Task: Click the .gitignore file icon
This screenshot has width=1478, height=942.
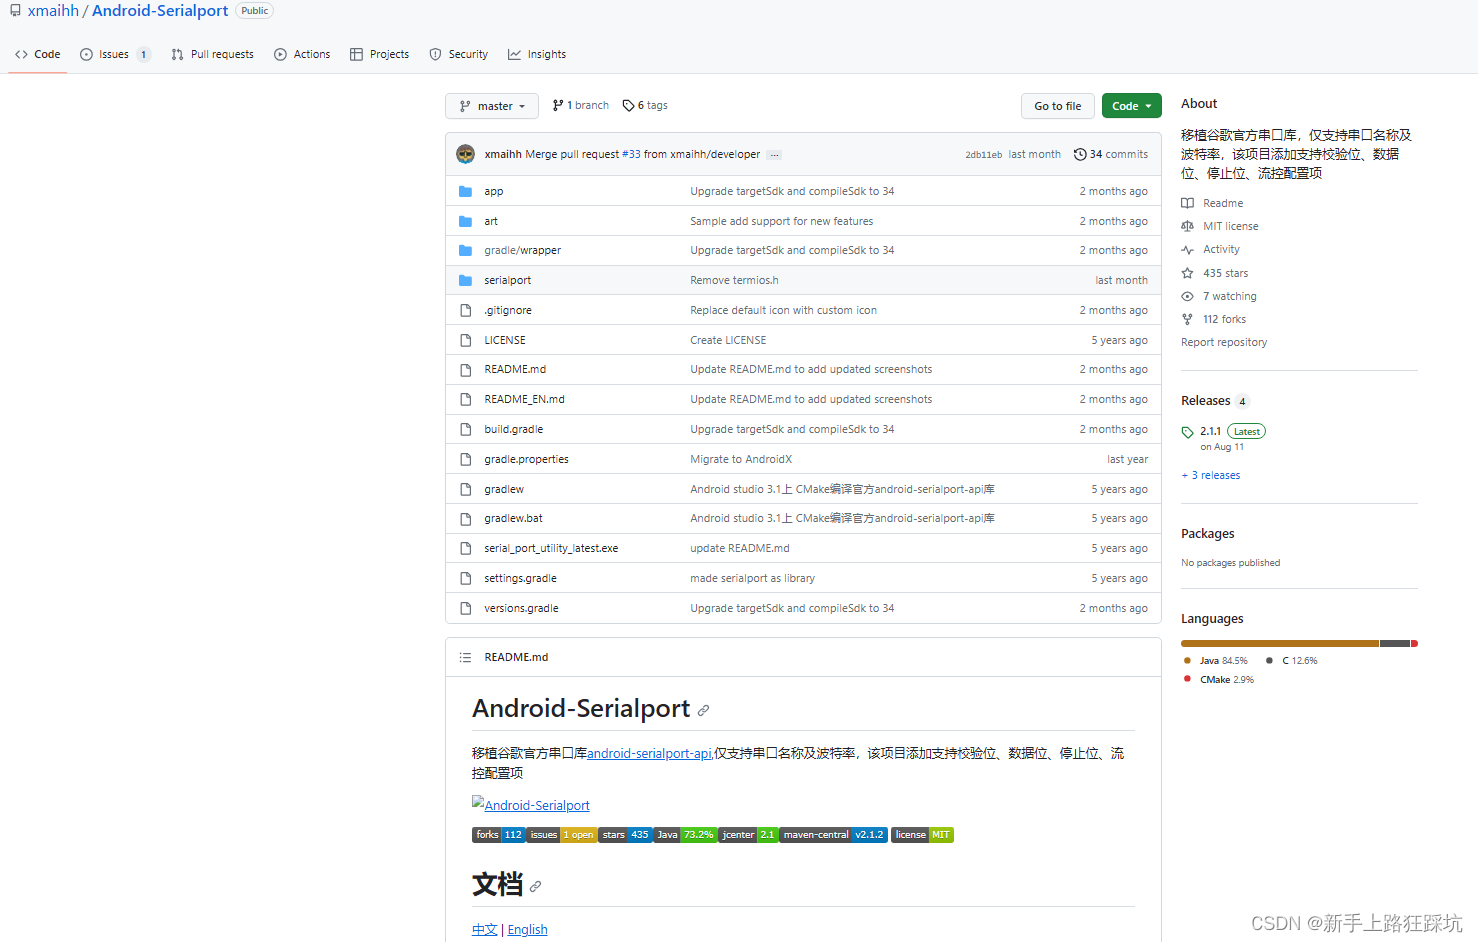Action: 465,310
